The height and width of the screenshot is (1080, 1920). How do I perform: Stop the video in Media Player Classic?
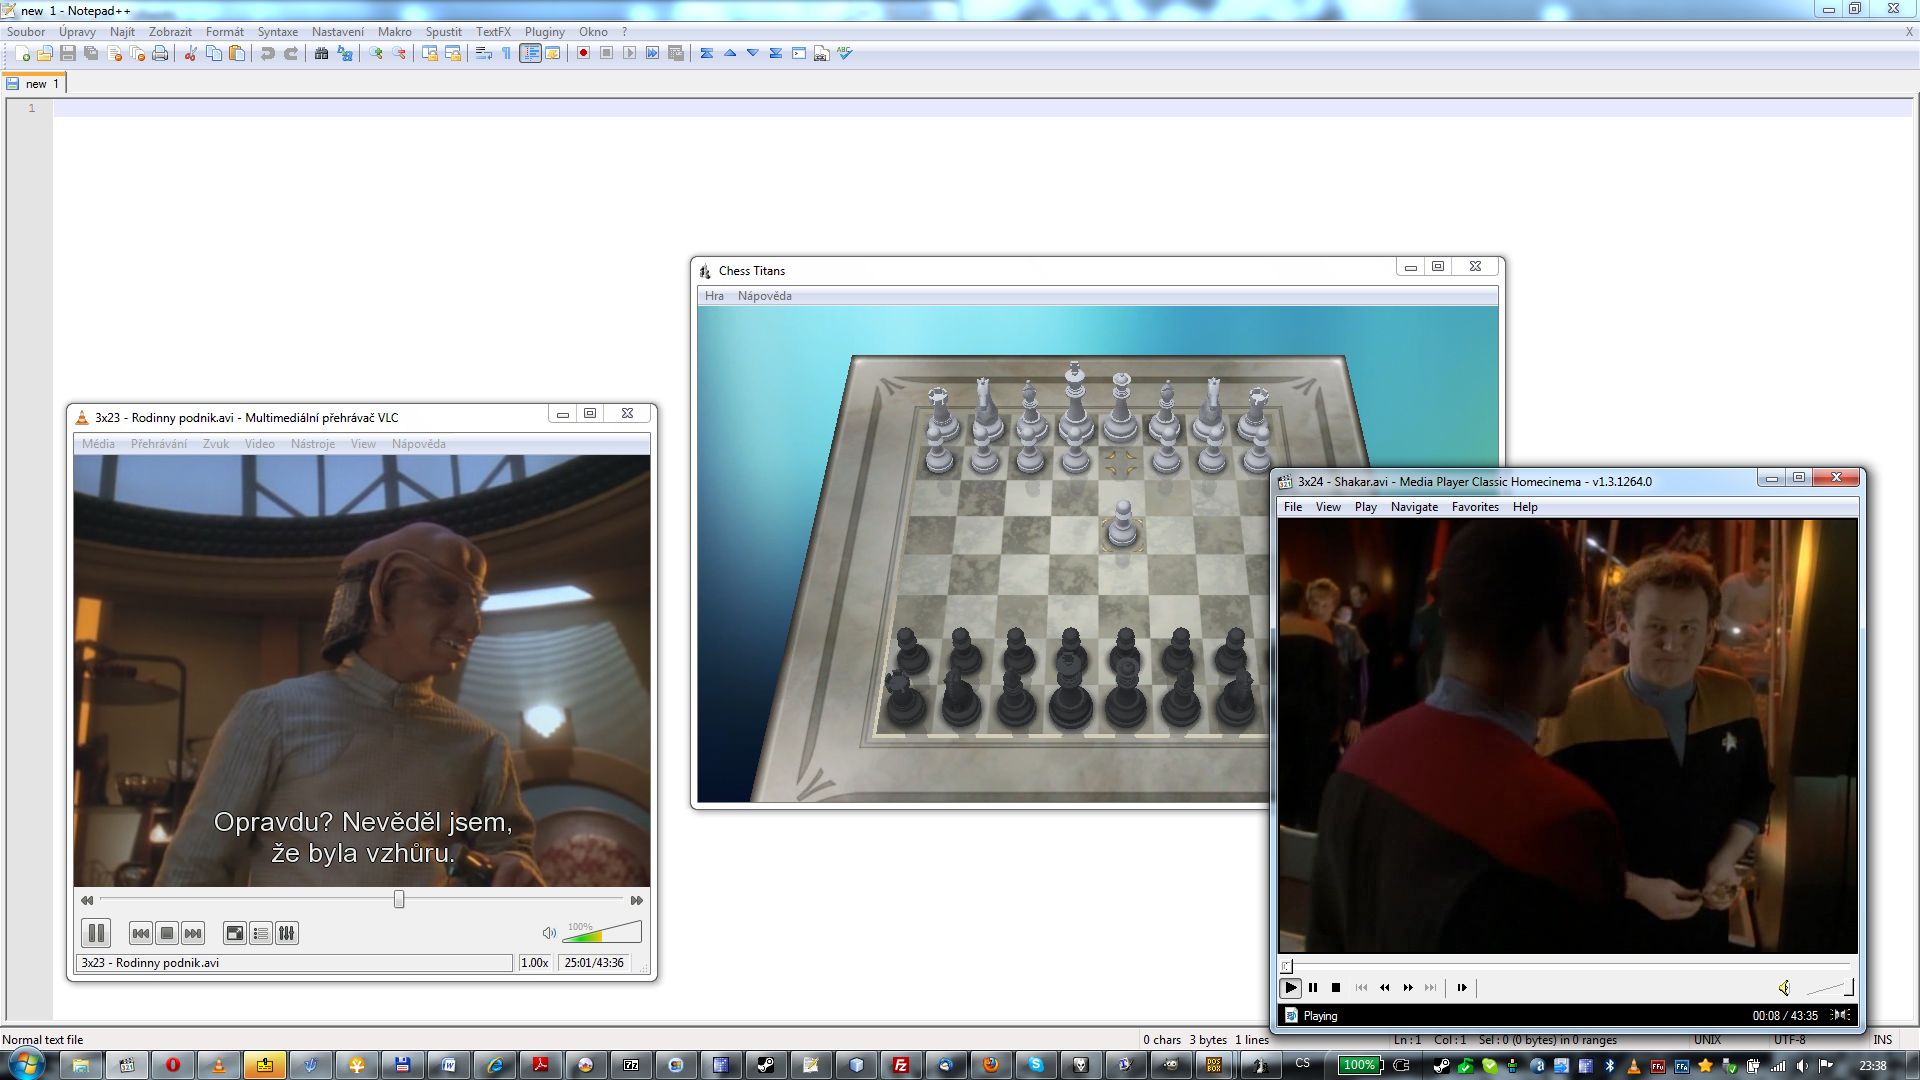tap(1336, 987)
